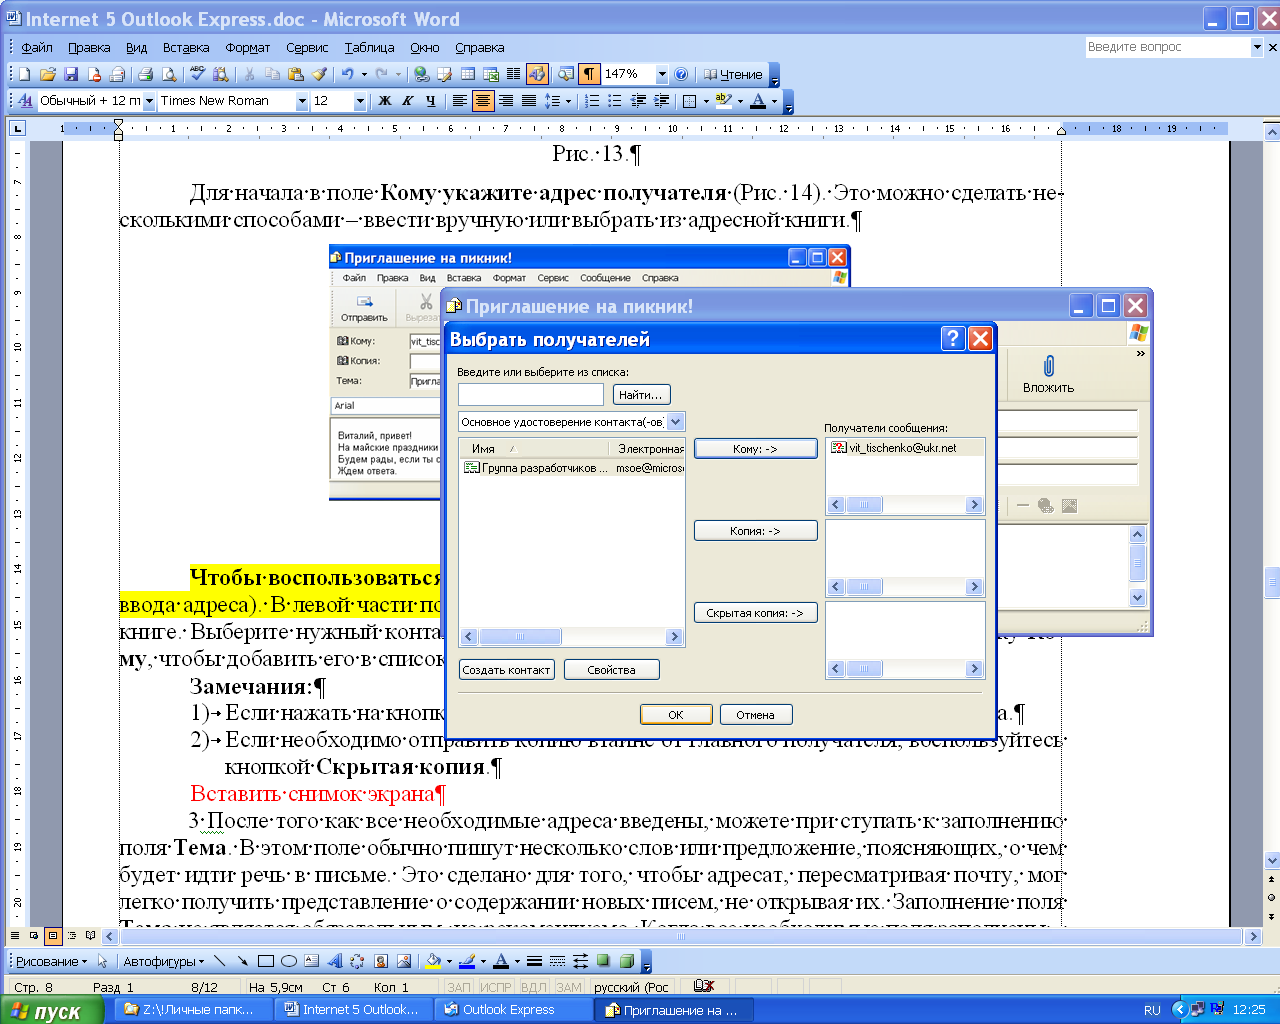Expand the Основное удостоверение contacts dropdown
Viewport: 1280px width, 1024px height.
click(x=676, y=422)
